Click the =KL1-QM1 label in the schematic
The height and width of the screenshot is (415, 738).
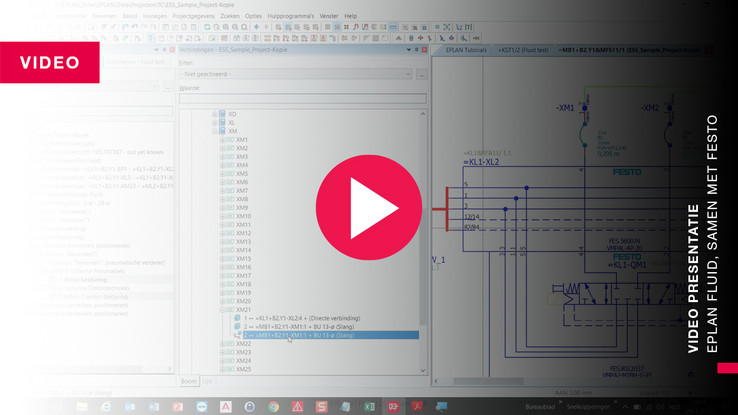pos(627,265)
